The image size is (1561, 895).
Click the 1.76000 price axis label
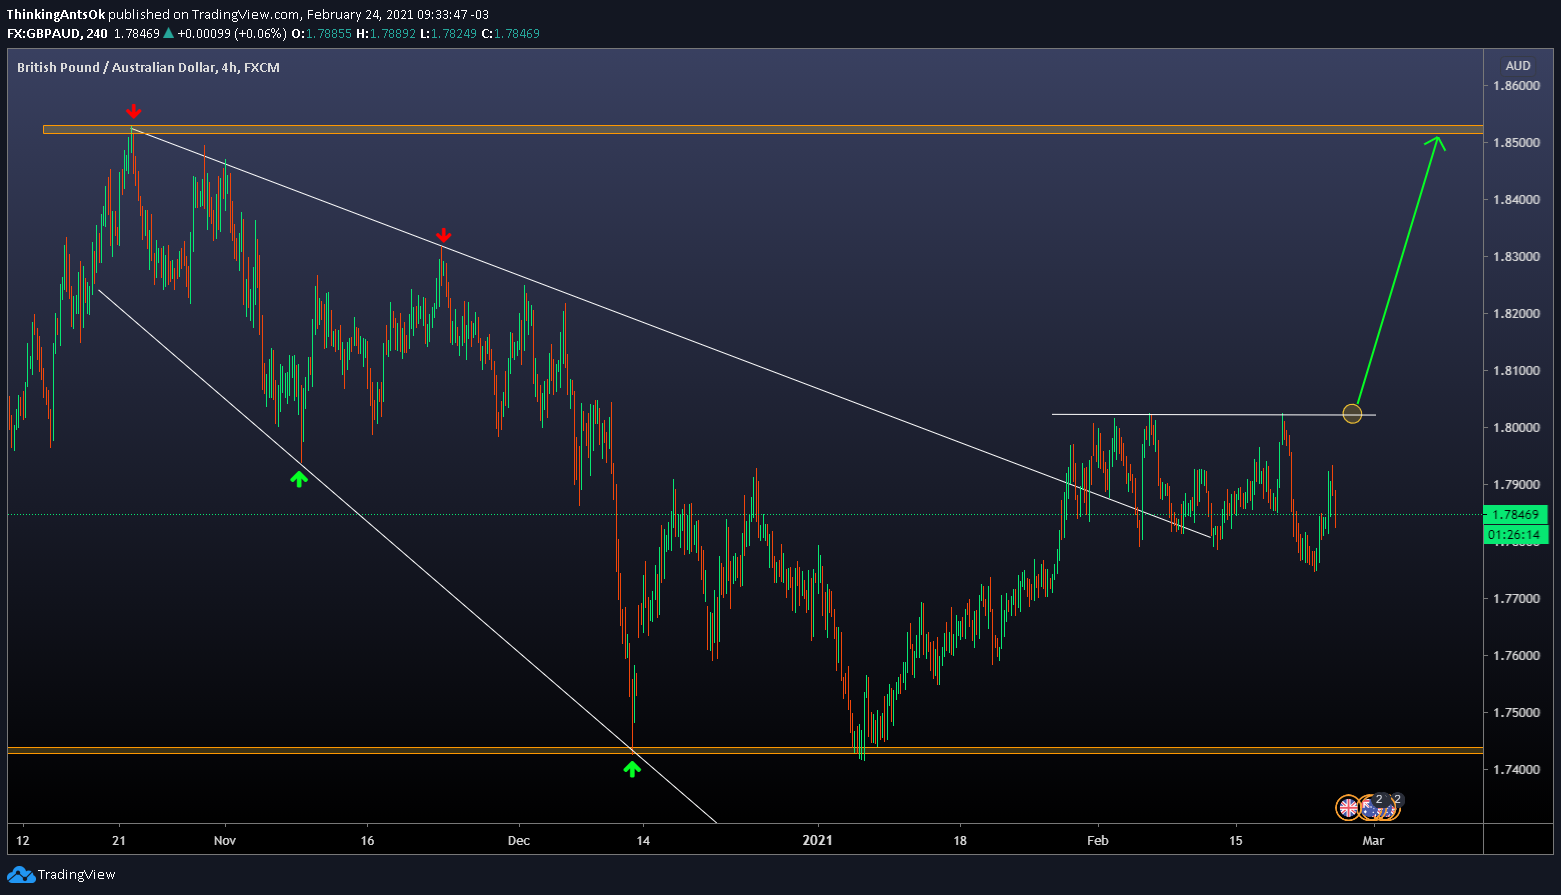click(x=1516, y=656)
